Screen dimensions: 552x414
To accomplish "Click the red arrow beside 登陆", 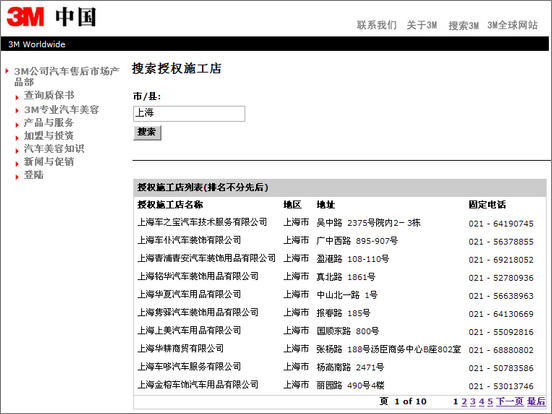I will point(17,177).
